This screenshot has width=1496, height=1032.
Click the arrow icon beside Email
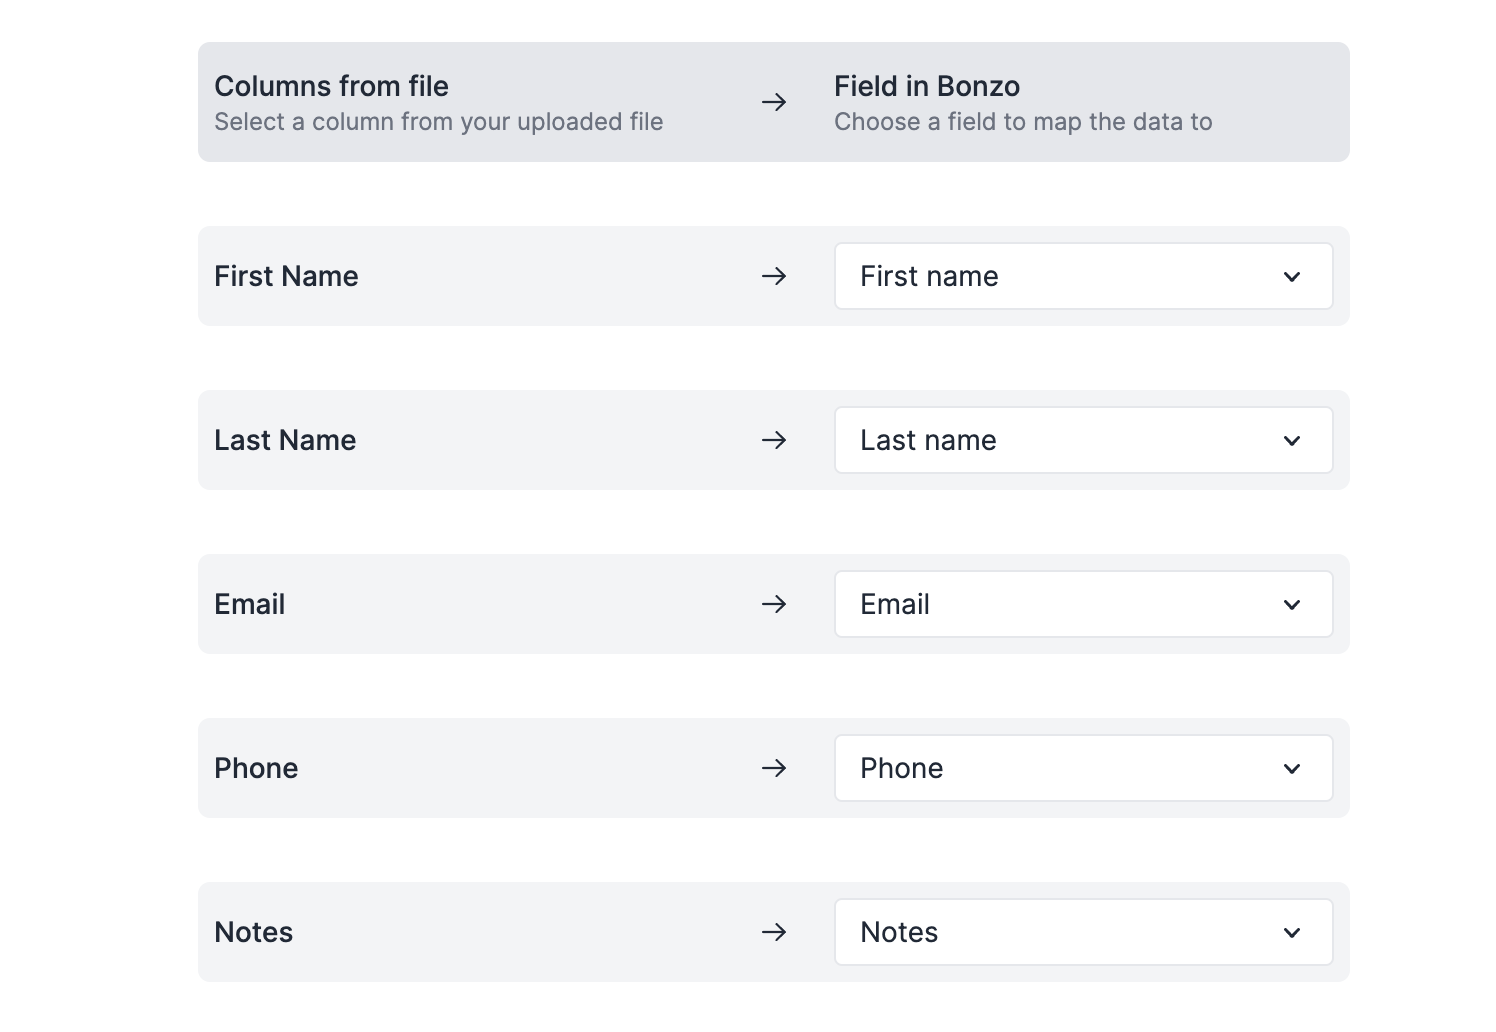(774, 604)
